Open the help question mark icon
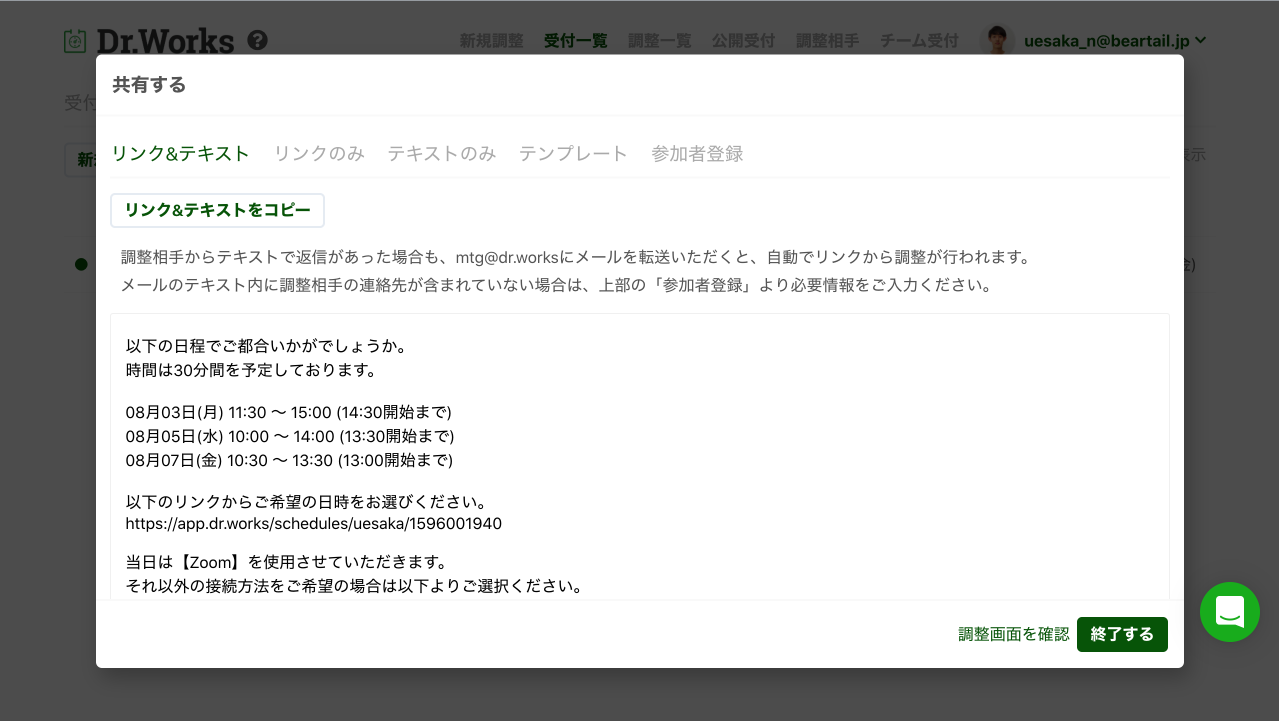Screen dimensions: 1279x721 point(257,40)
